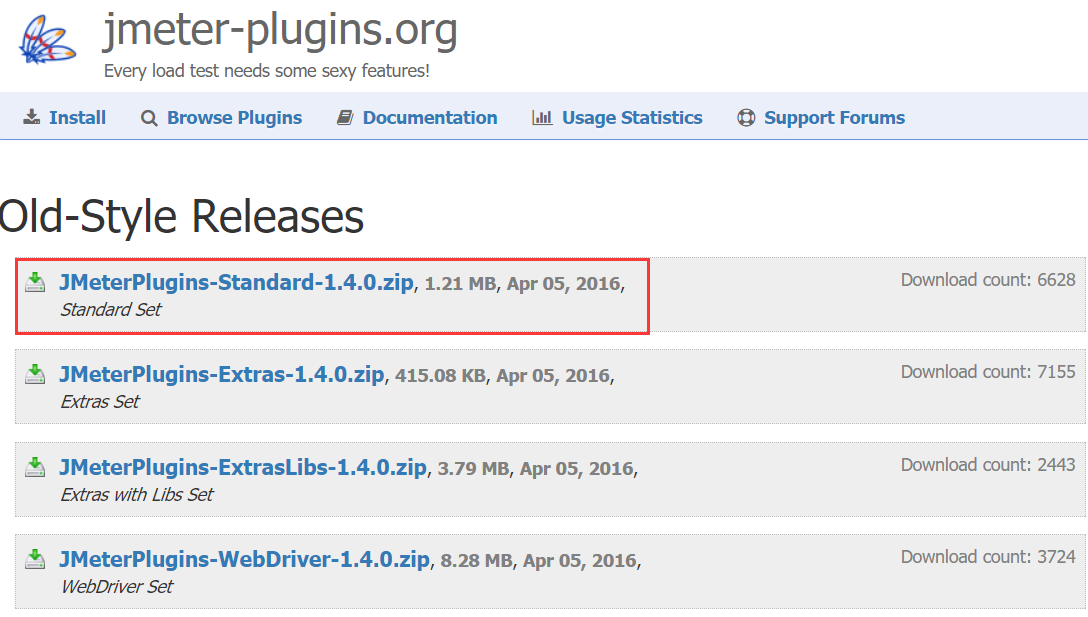Click the 'Old-Style Releases' heading
The height and width of the screenshot is (617, 1088).
pos(181,217)
